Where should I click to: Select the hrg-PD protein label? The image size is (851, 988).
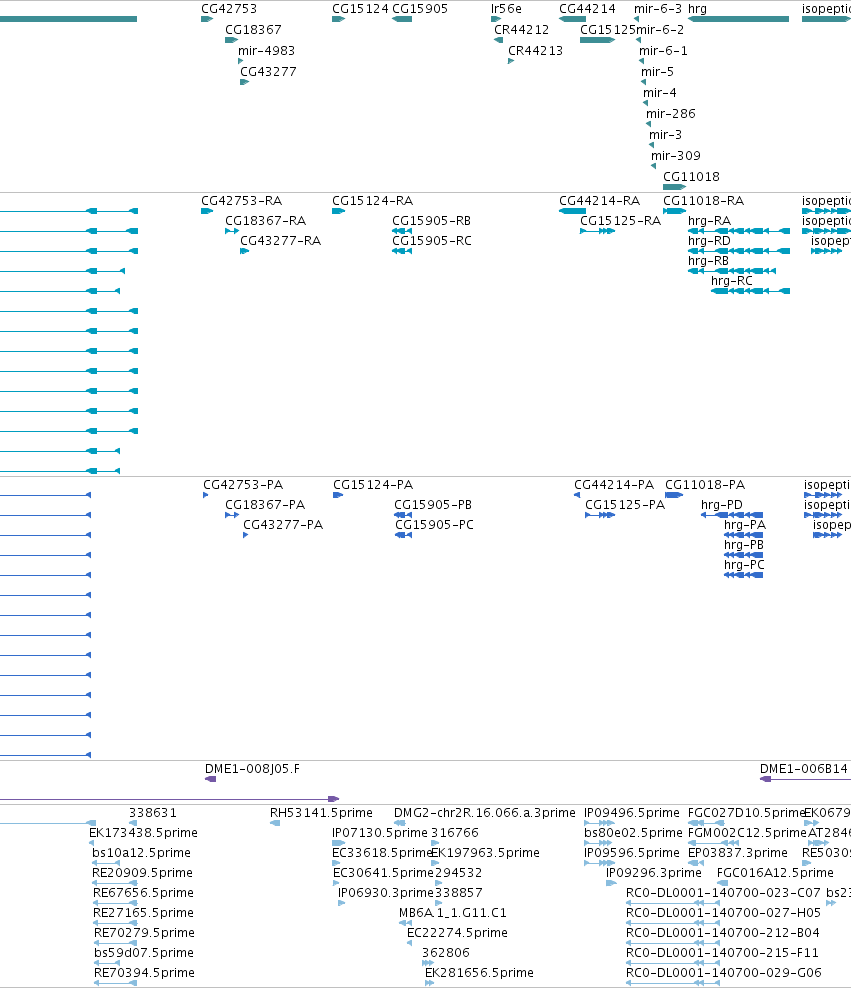click(722, 505)
